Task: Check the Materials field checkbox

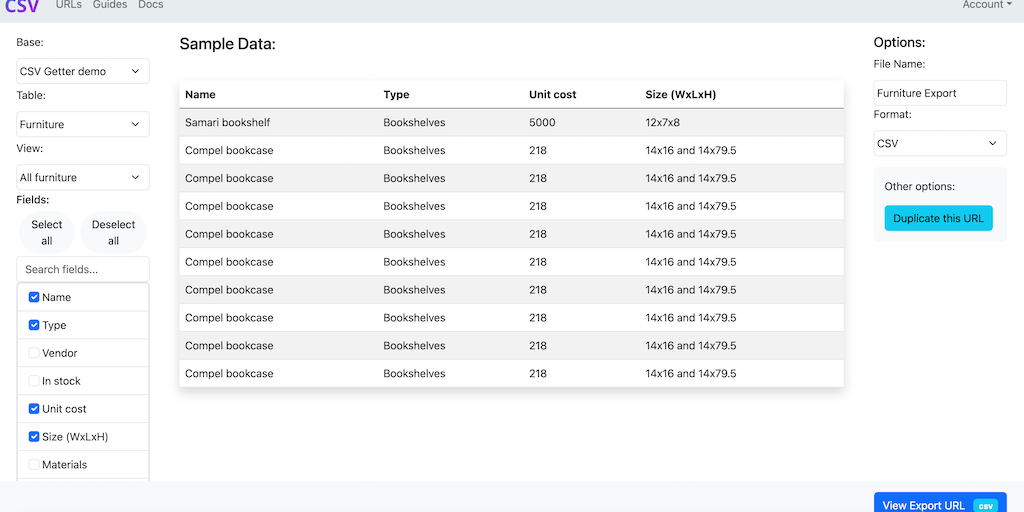Action: 34,465
